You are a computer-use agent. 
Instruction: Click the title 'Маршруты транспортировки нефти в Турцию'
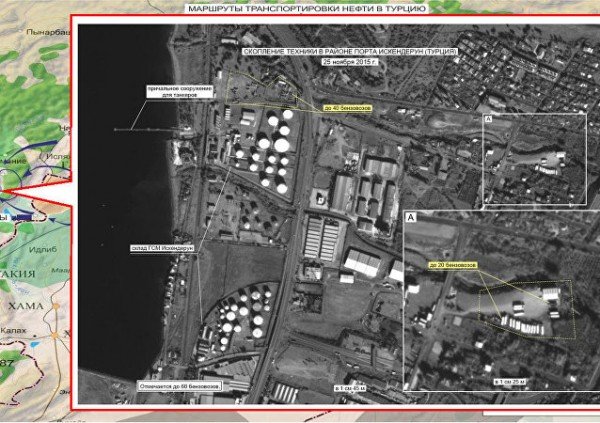[x=306, y=7]
